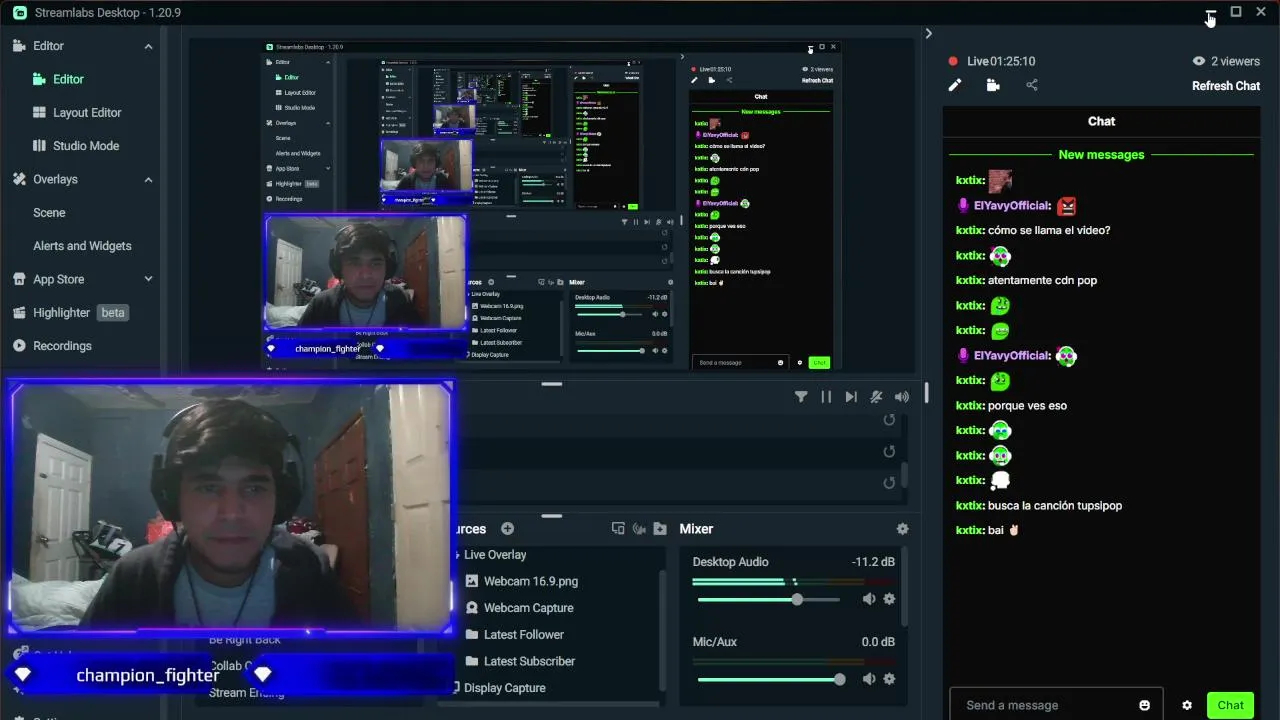Click message 'cómo se llama el video?'
Screen dimensions: 1280x720
tap(1049, 231)
